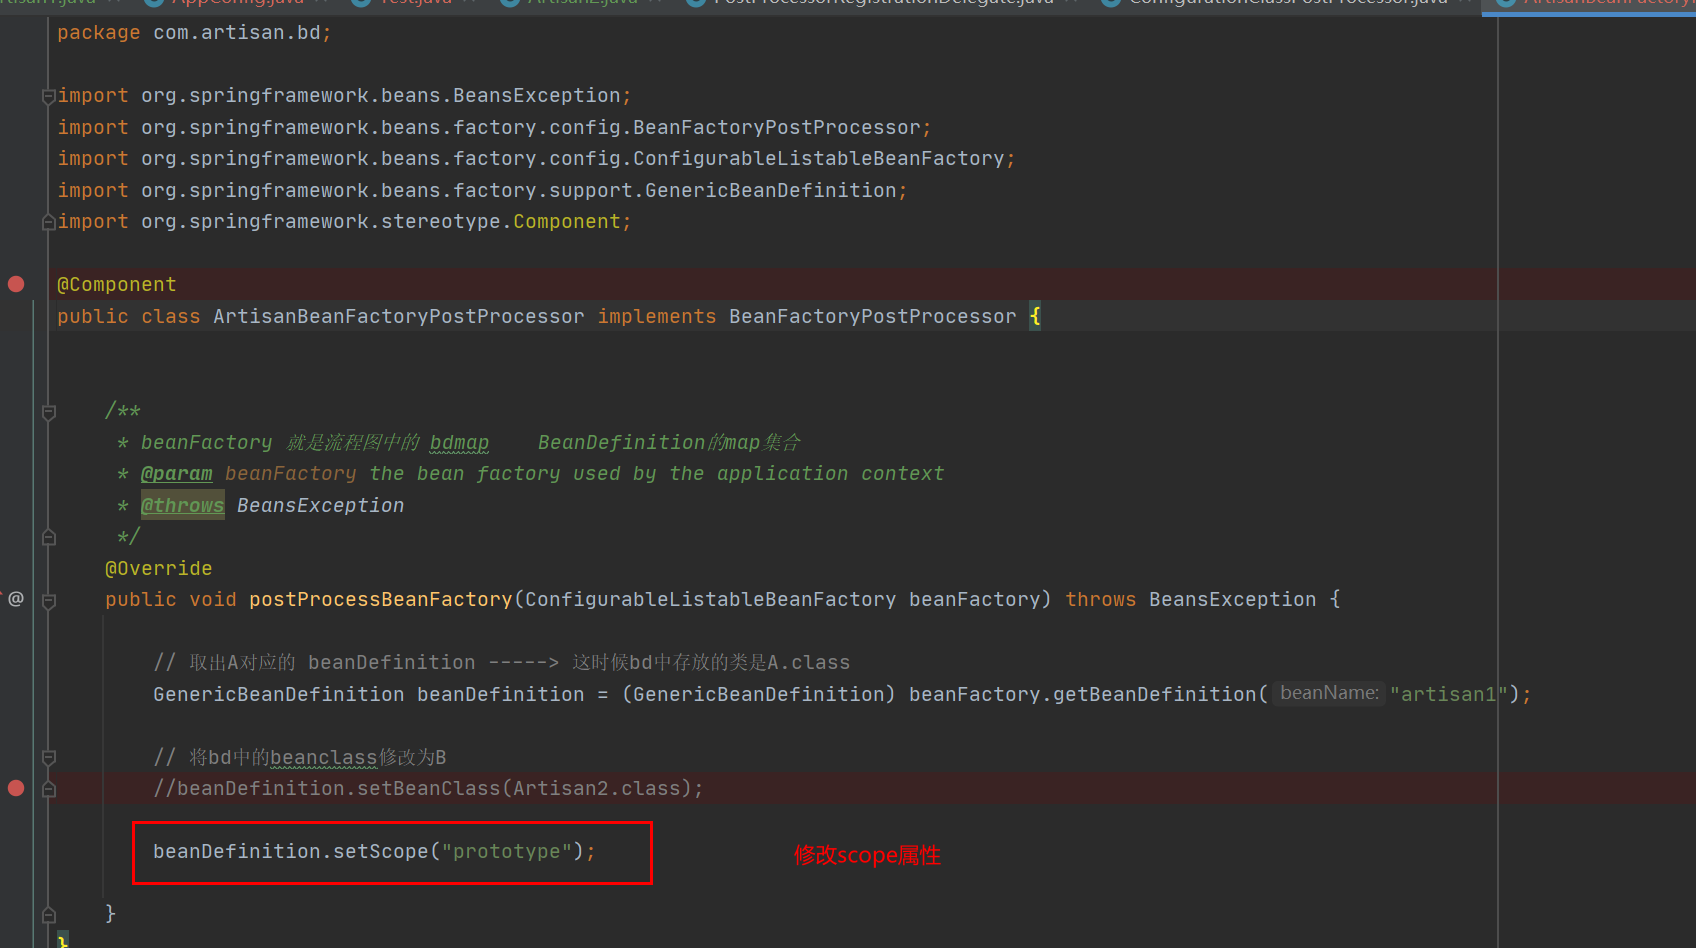Viewport: 1696px width, 948px height.
Task: Click the getBeanDefinition method call
Action: tap(1154, 694)
